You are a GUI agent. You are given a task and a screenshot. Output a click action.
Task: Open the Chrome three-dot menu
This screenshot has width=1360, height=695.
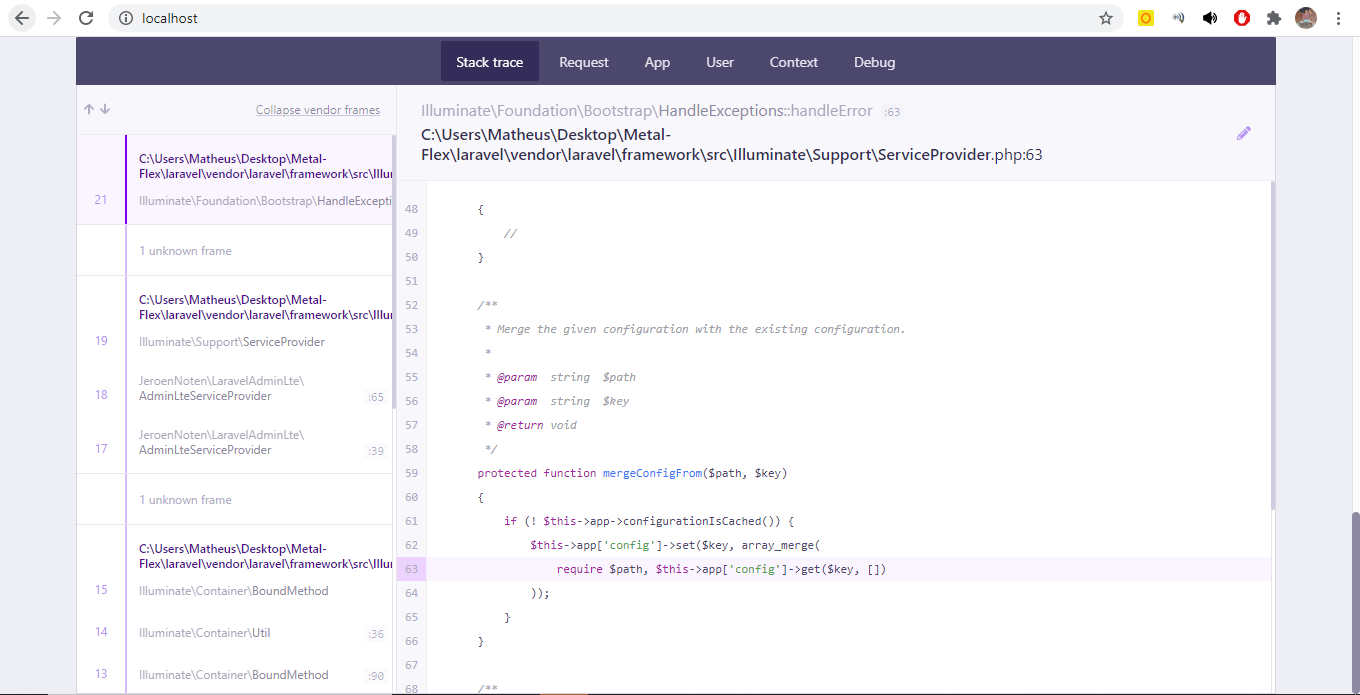(1338, 18)
